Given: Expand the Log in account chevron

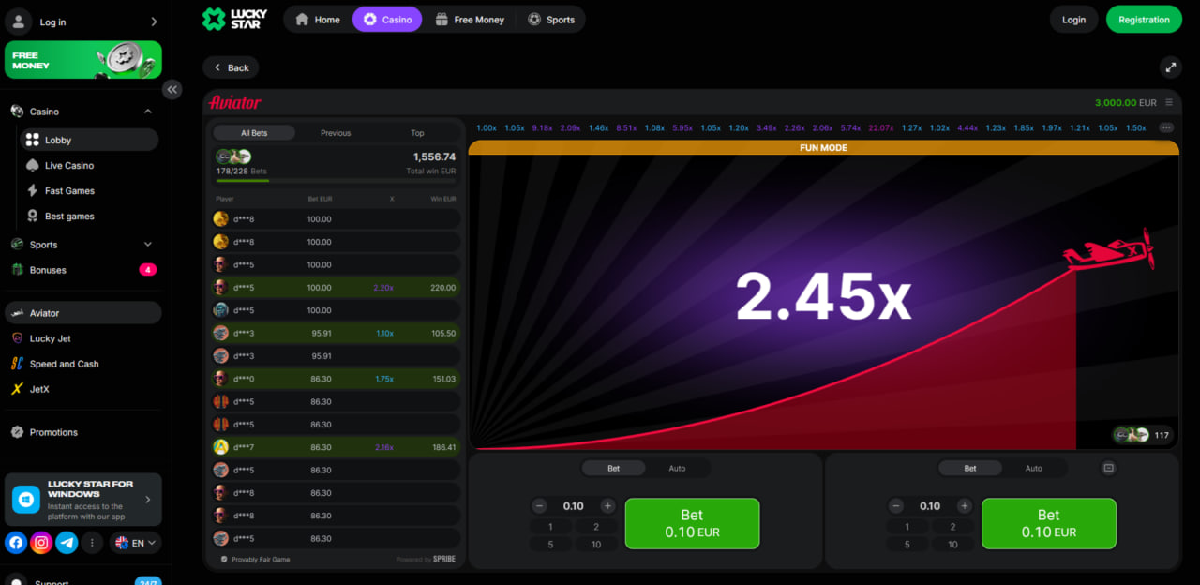Looking at the screenshot, I should click(x=153, y=21).
